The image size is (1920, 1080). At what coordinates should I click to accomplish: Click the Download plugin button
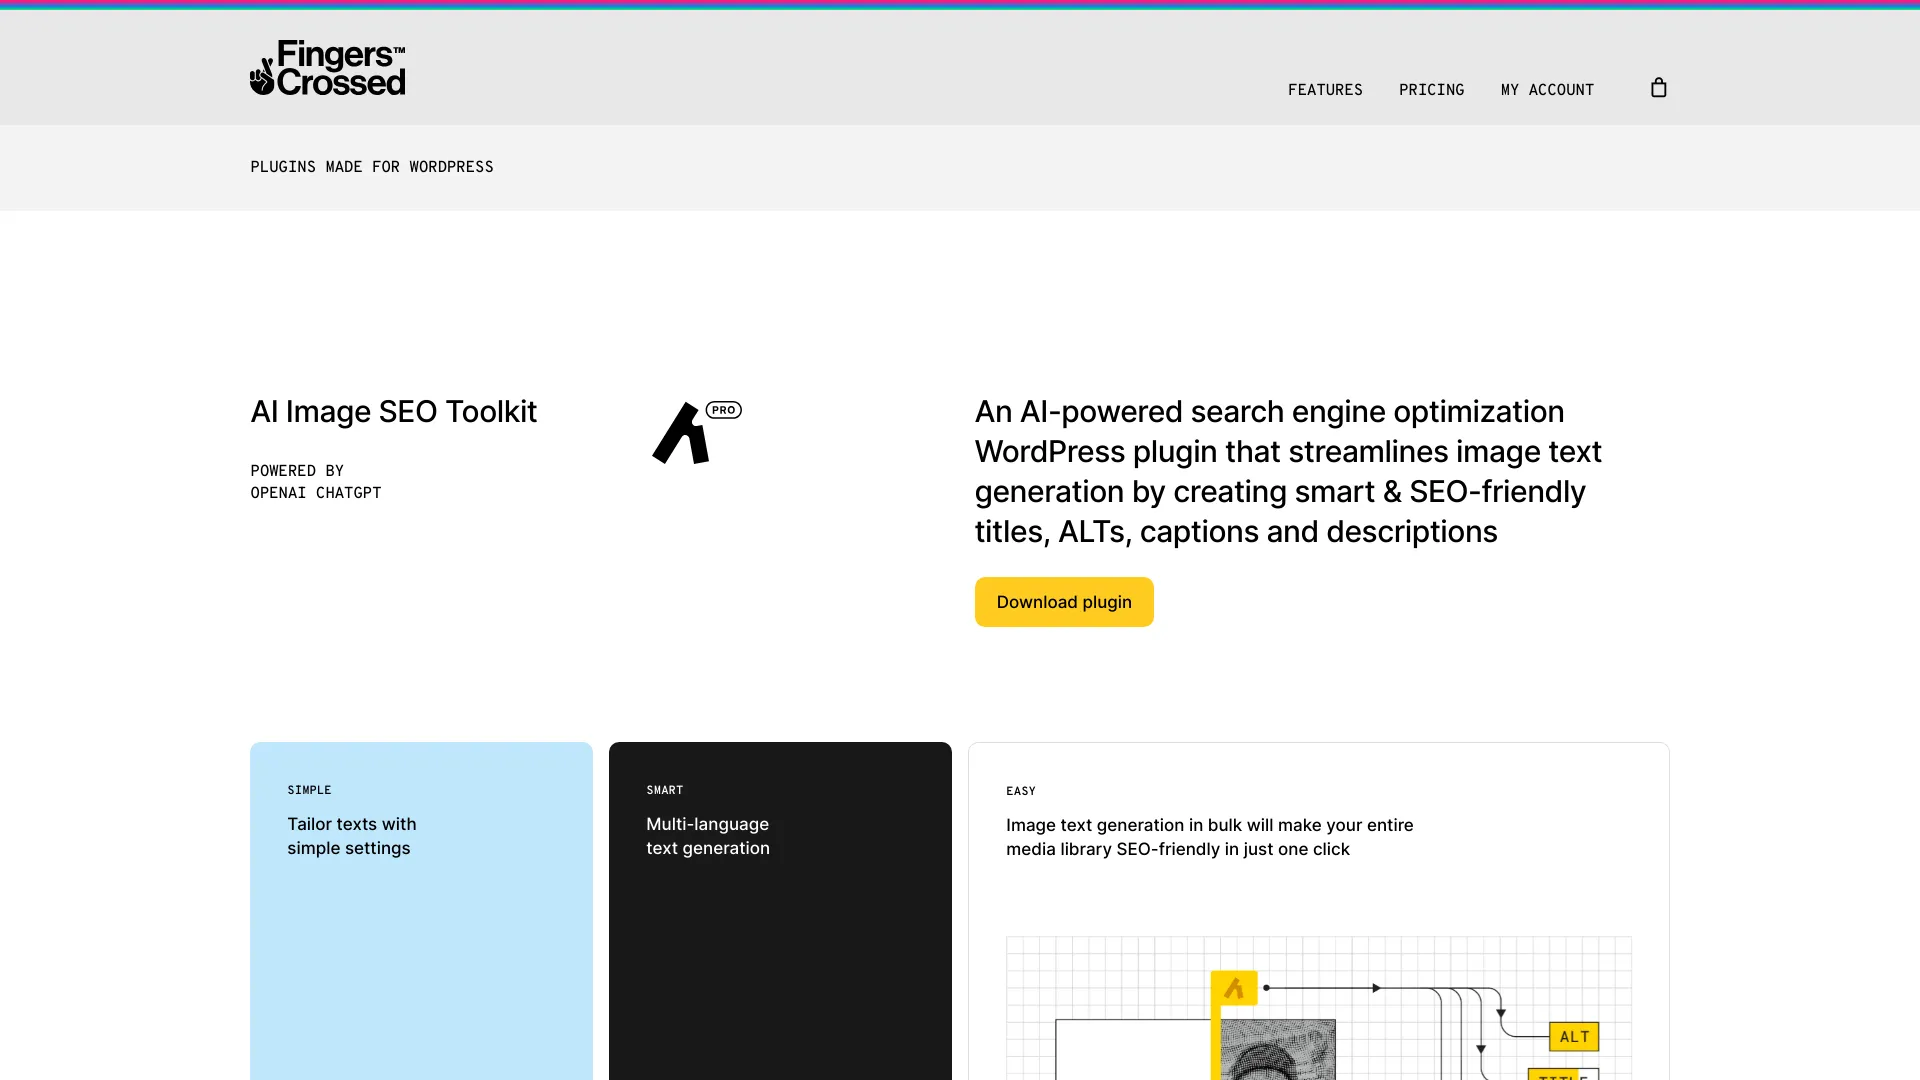point(1064,601)
